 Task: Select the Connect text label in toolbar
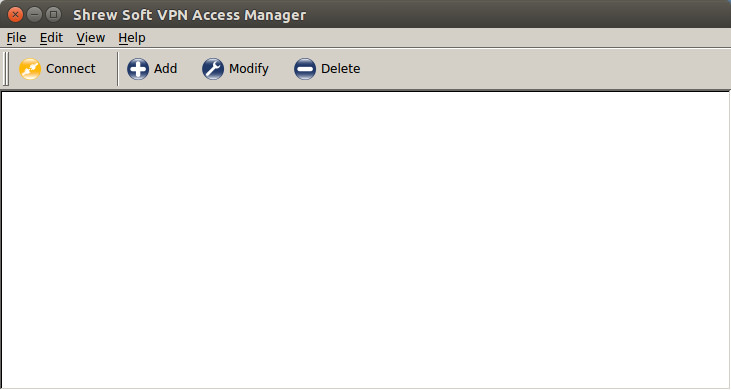pos(70,68)
